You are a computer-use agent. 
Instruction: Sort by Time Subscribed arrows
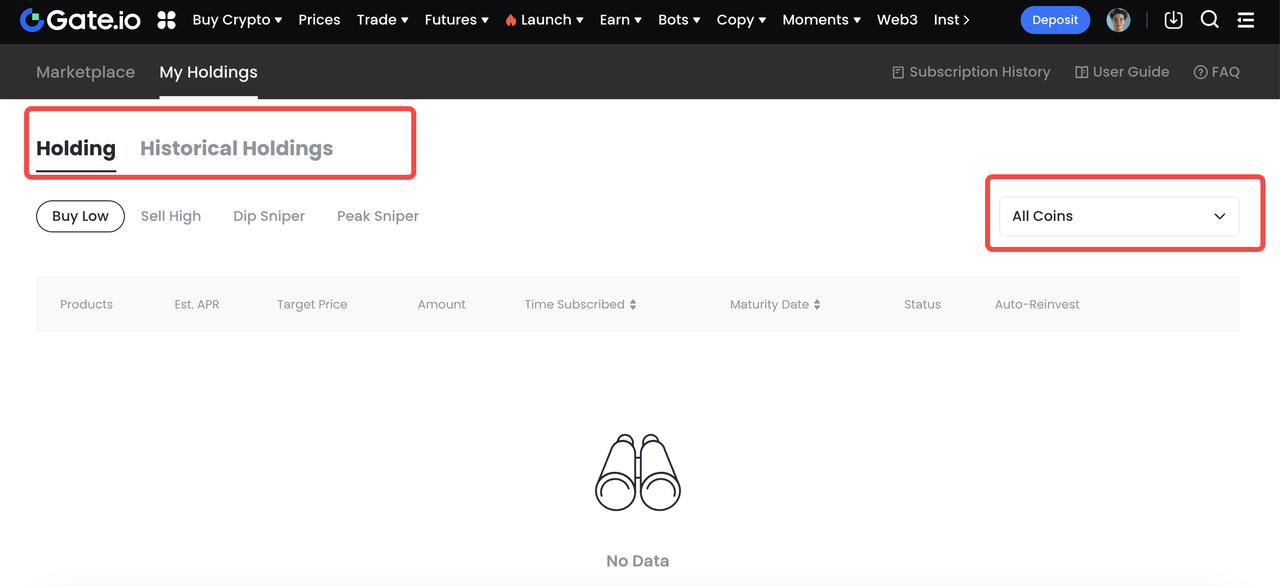point(633,305)
